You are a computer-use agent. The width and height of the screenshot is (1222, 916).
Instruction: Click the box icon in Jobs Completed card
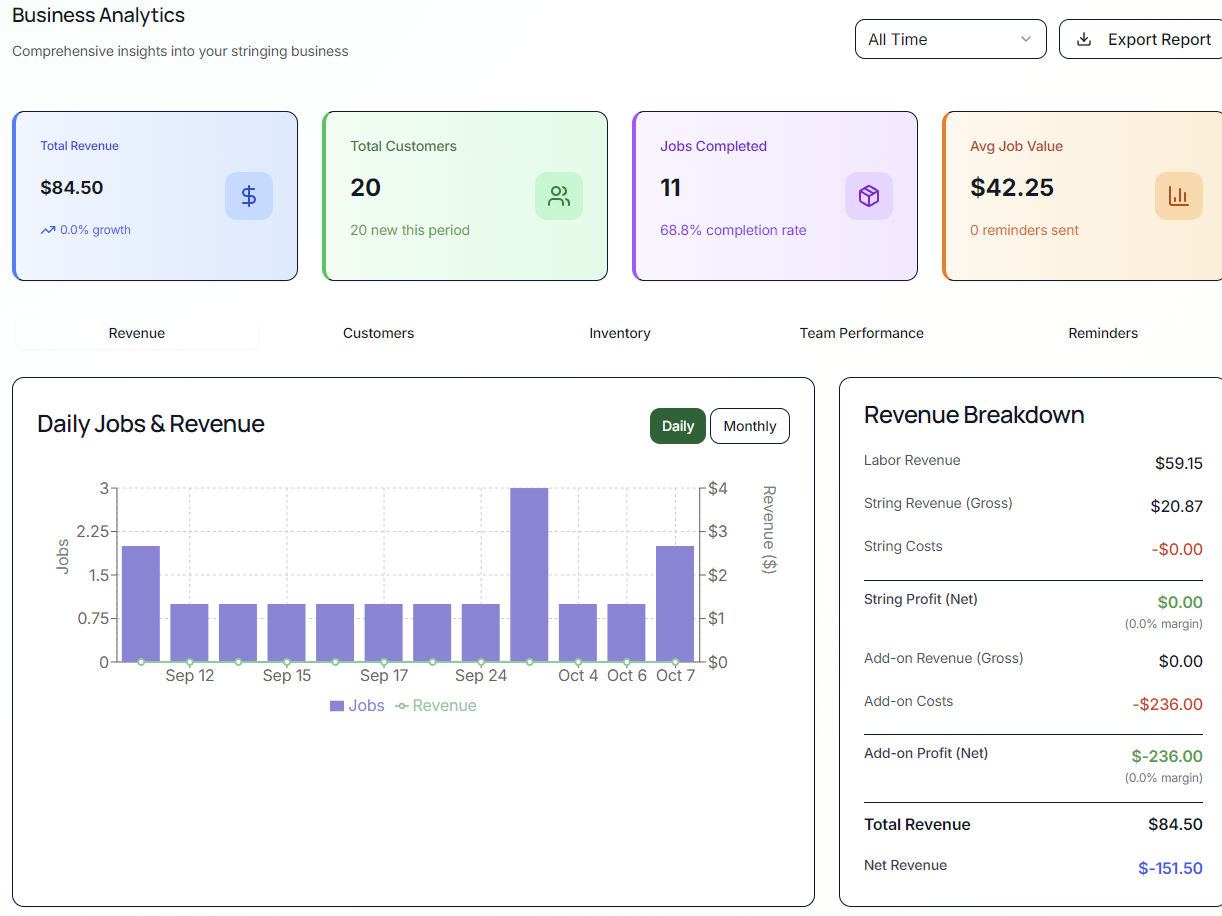[x=869, y=196]
